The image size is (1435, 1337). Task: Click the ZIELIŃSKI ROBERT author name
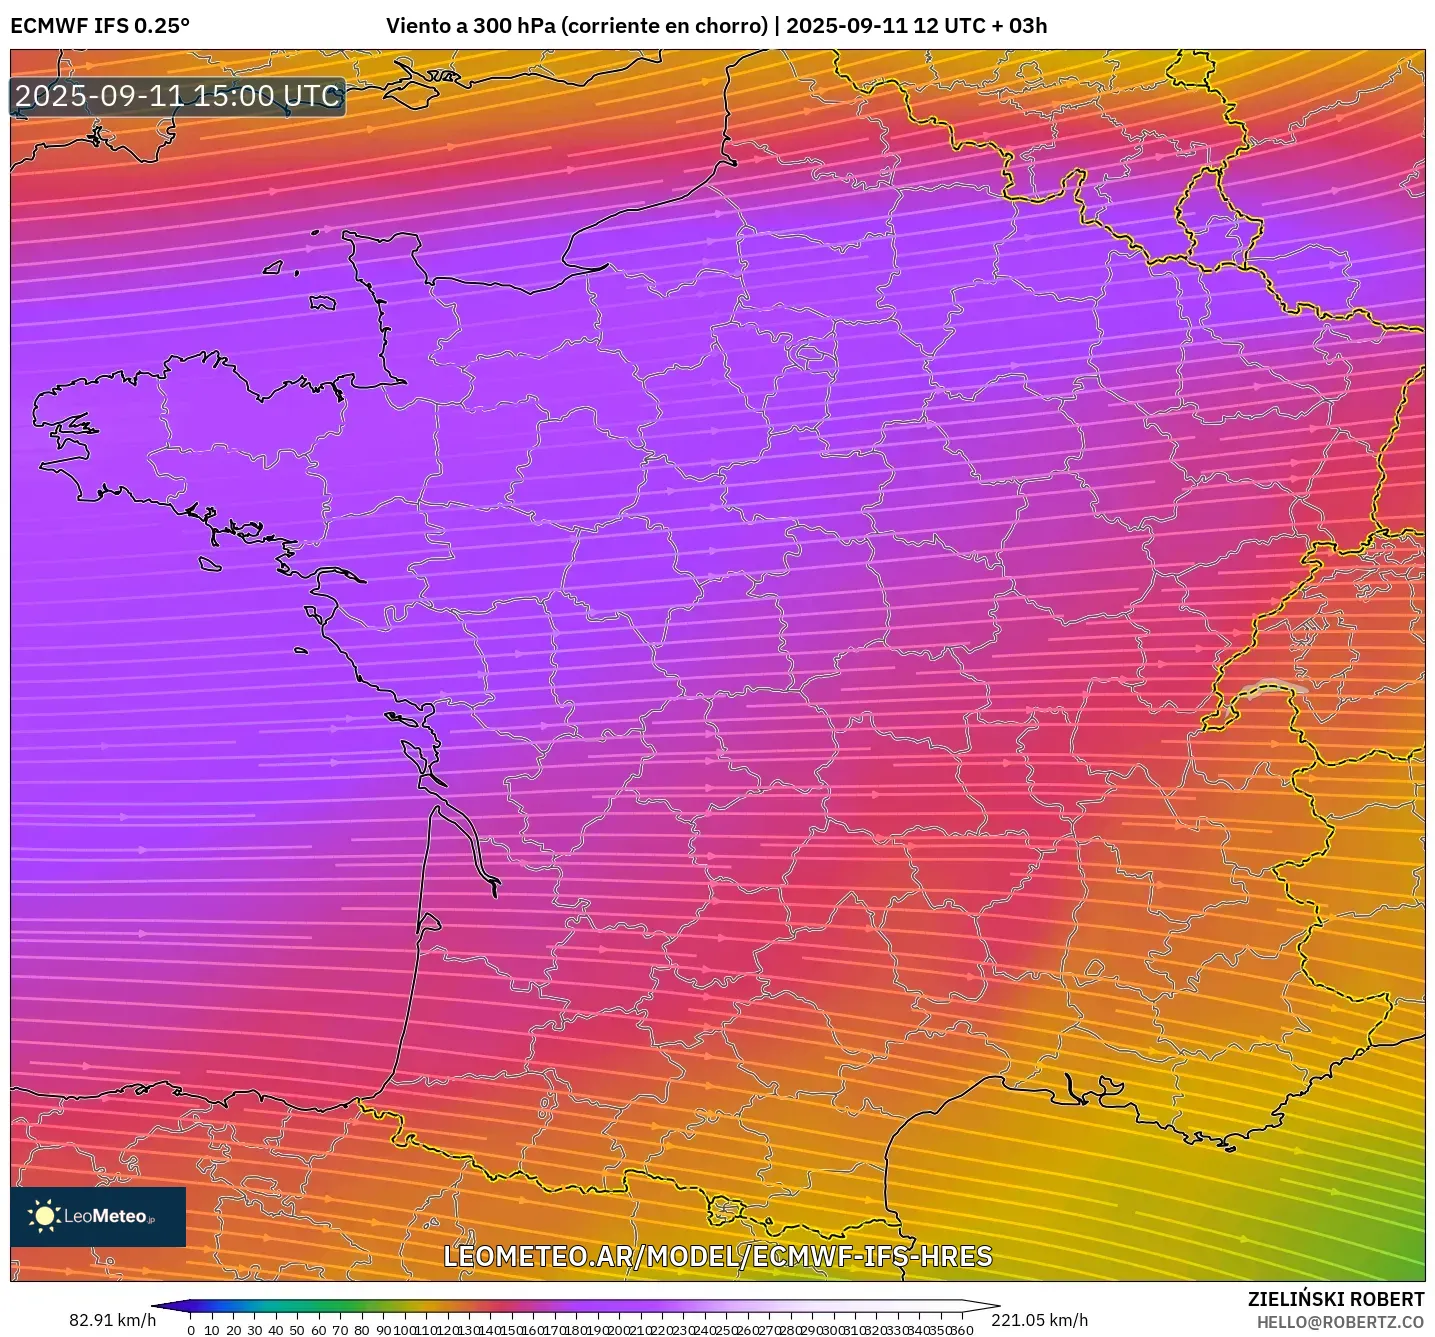point(1336,1299)
